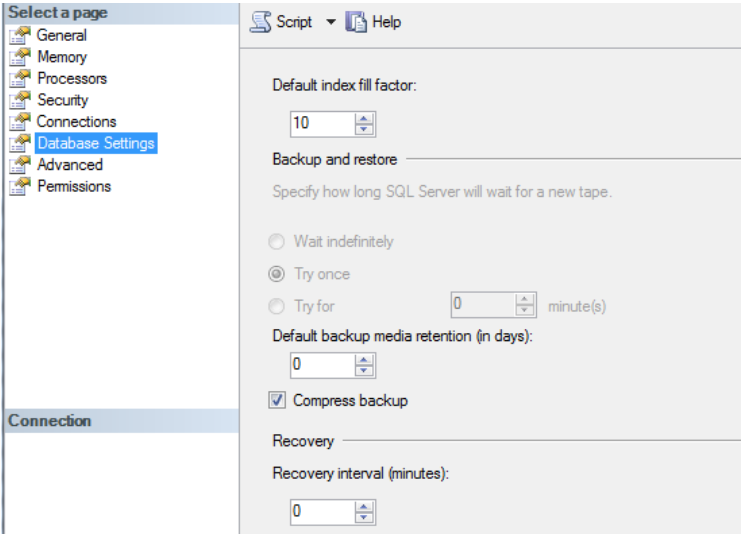745x535 pixels.
Task: Decrease the recovery interval minutes value
Action: click(364, 517)
